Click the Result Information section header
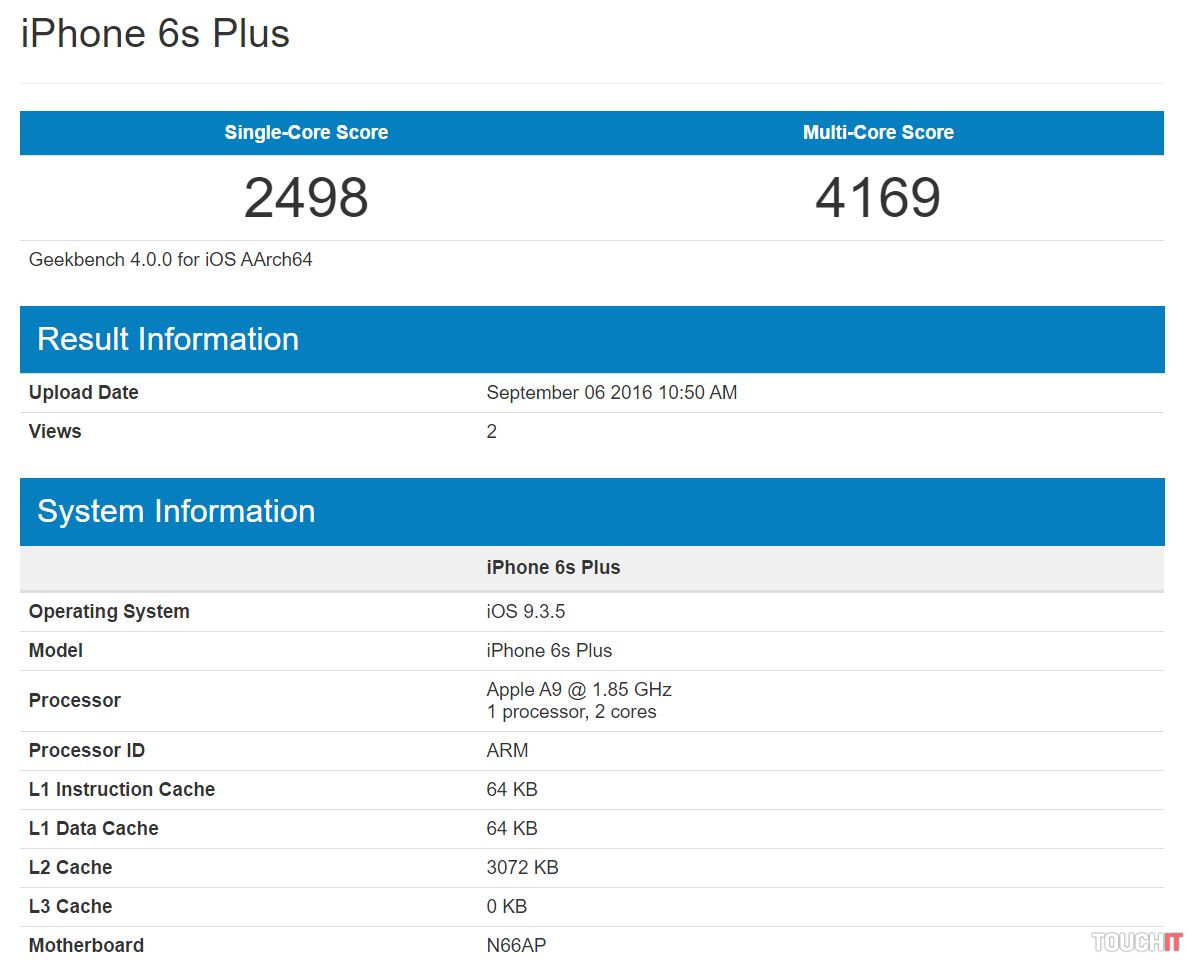The height and width of the screenshot is (963, 1195). coord(168,339)
